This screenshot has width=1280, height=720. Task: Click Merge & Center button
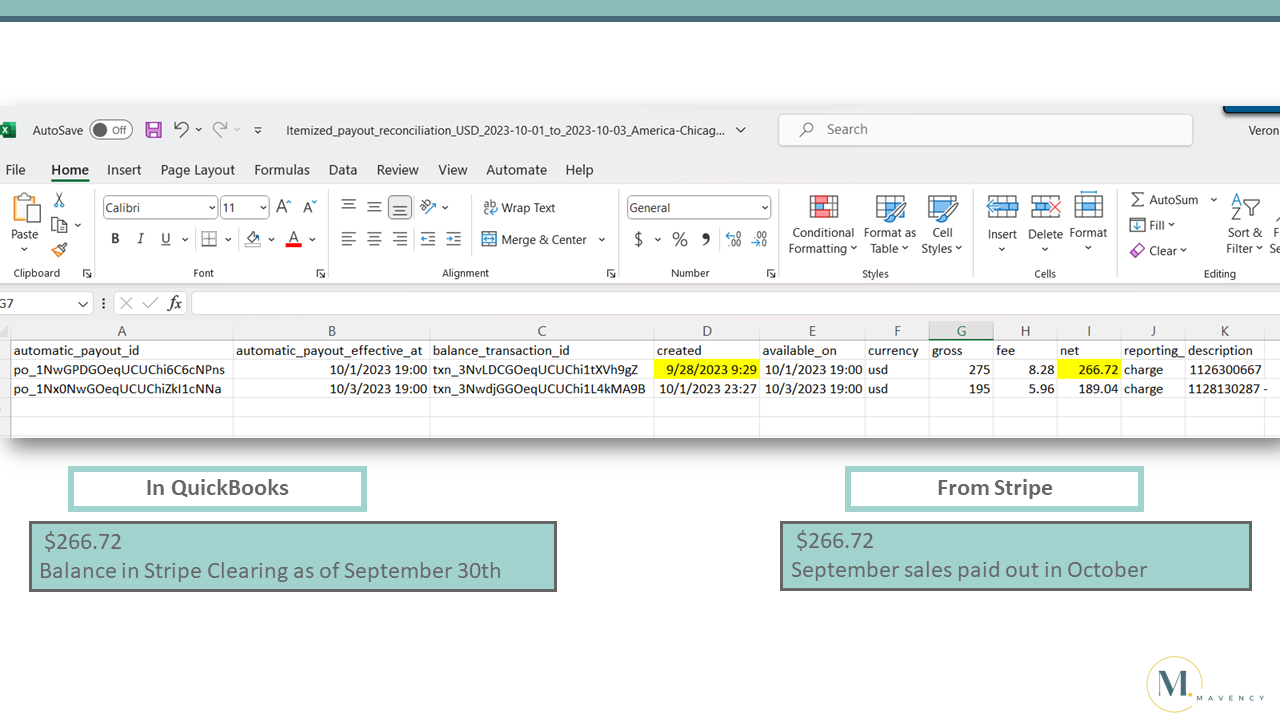[535, 240]
